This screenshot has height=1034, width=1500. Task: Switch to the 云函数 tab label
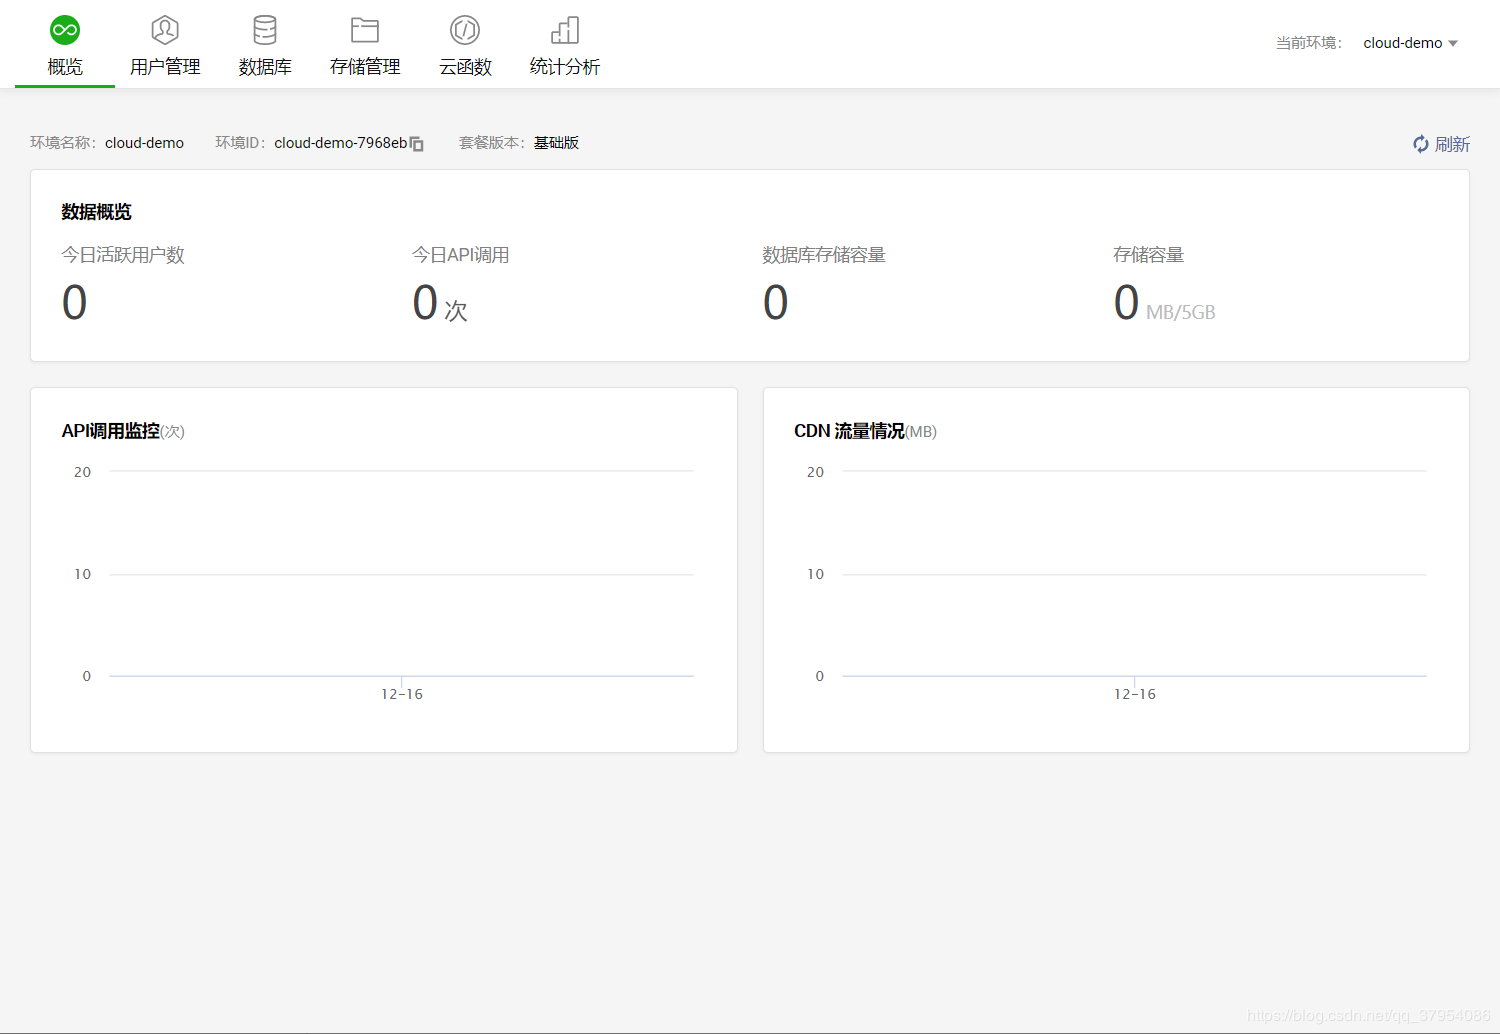point(465,67)
